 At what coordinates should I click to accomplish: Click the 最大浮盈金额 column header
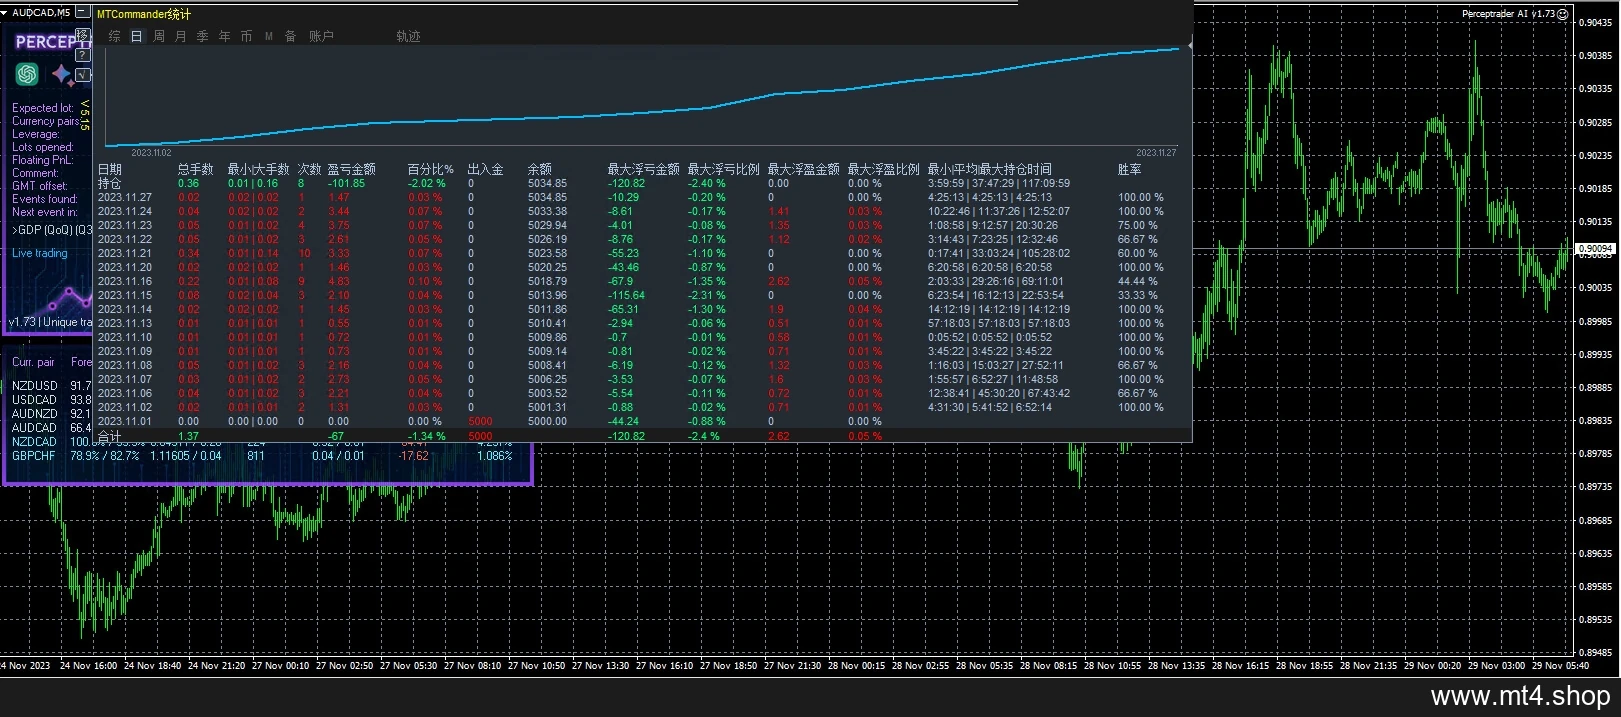point(803,169)
